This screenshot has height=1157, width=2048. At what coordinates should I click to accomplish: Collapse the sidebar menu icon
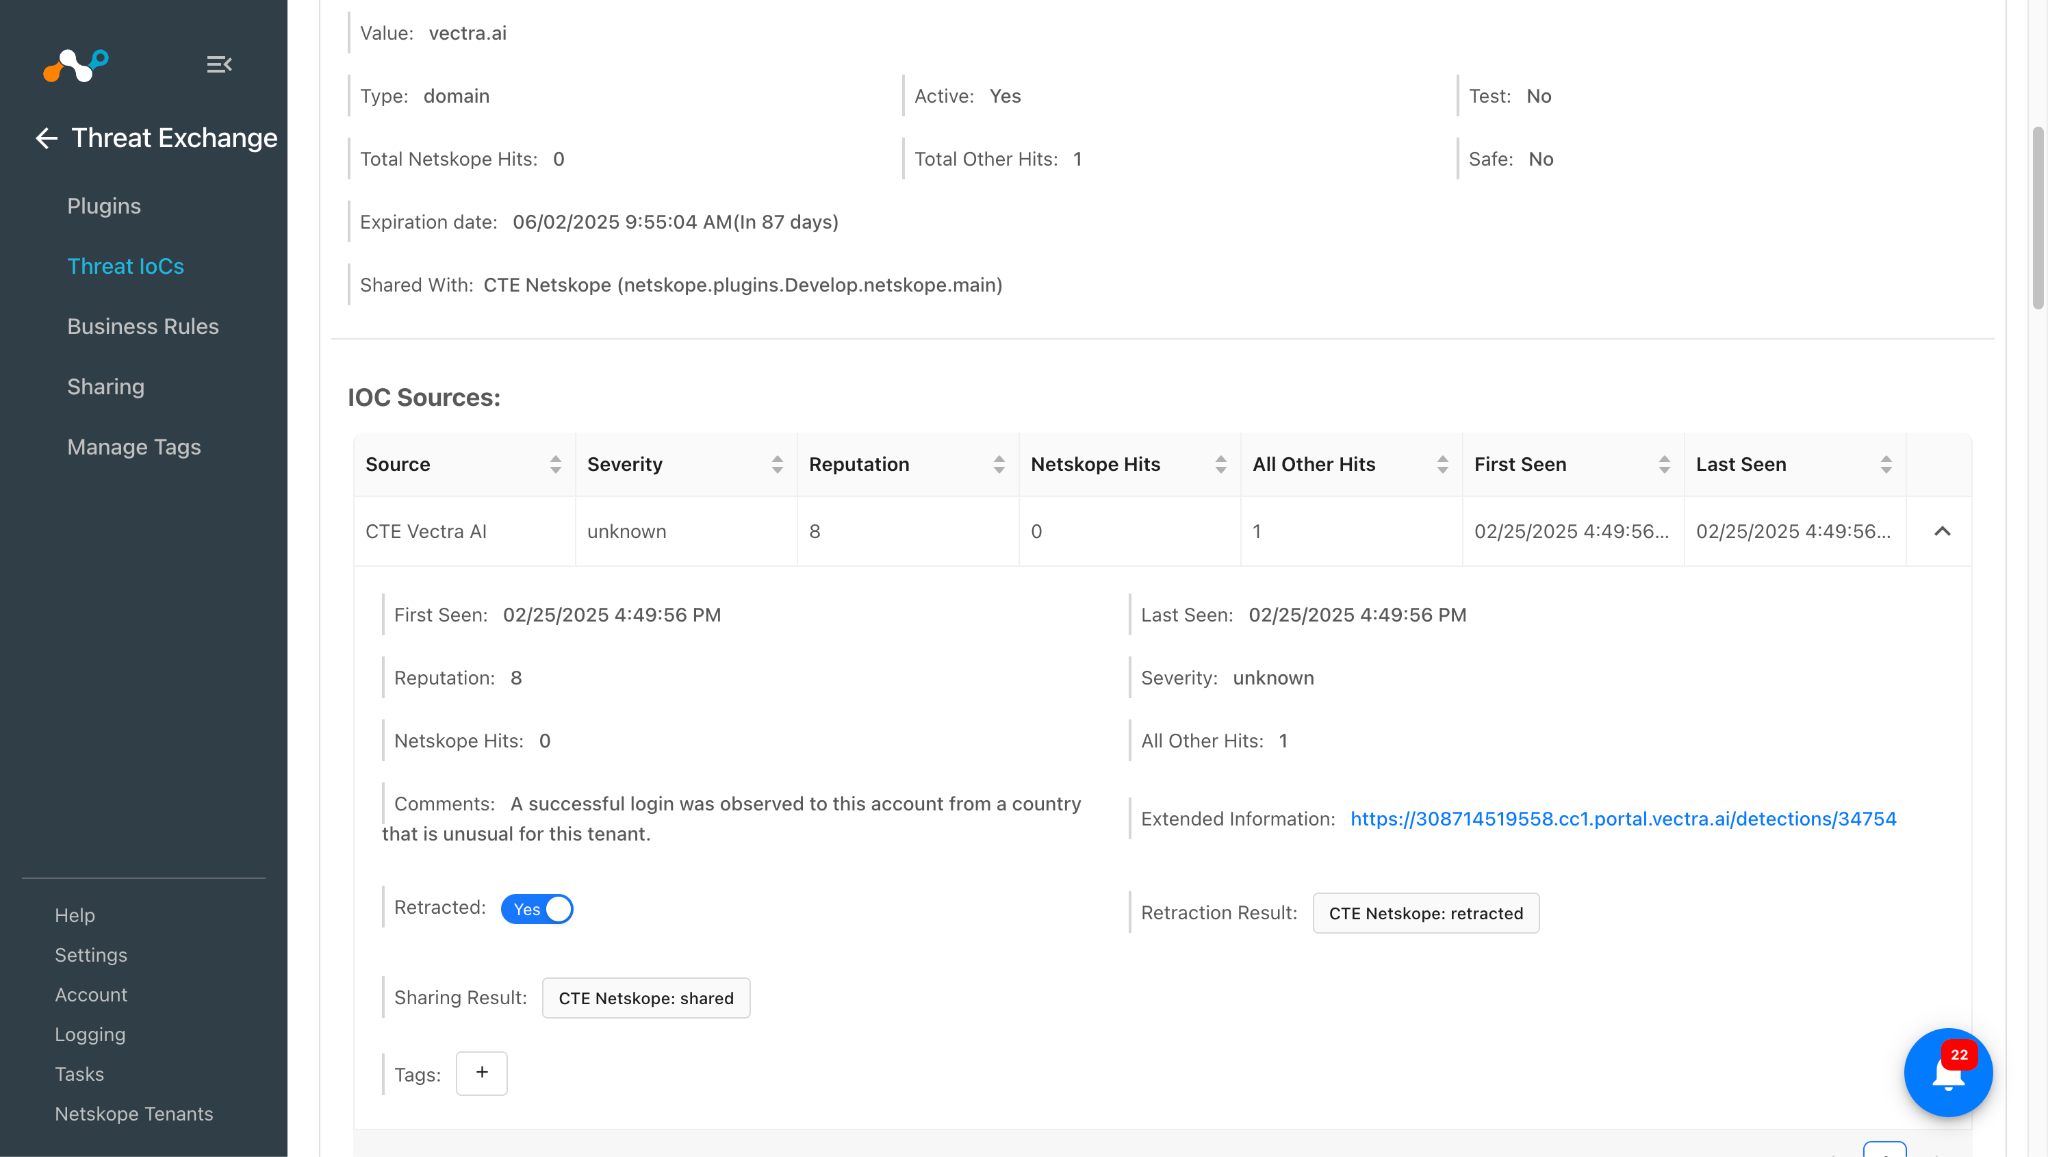[219, 65]
